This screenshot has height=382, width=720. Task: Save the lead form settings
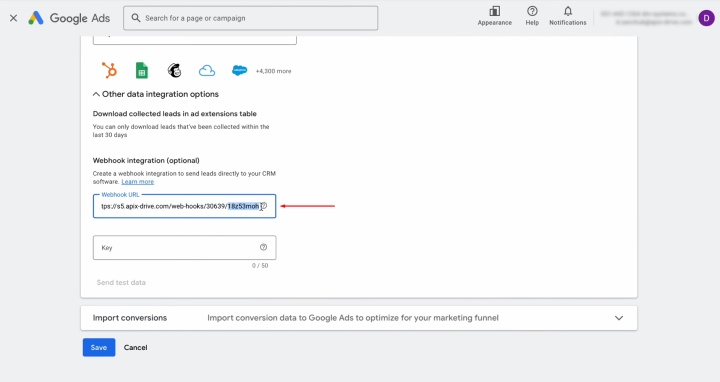(99, 348)
